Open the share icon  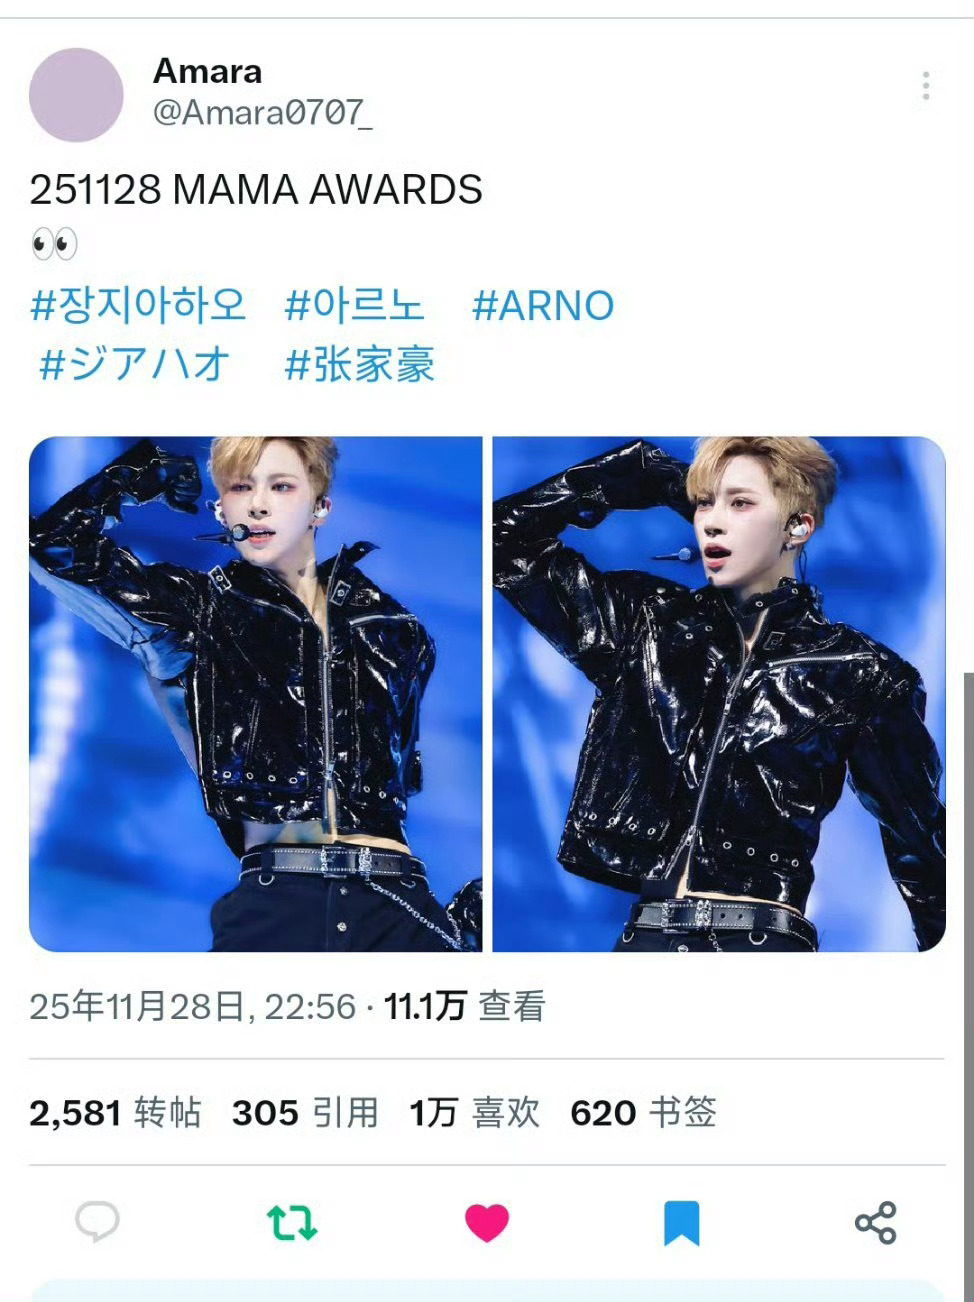click(876, 1222)
